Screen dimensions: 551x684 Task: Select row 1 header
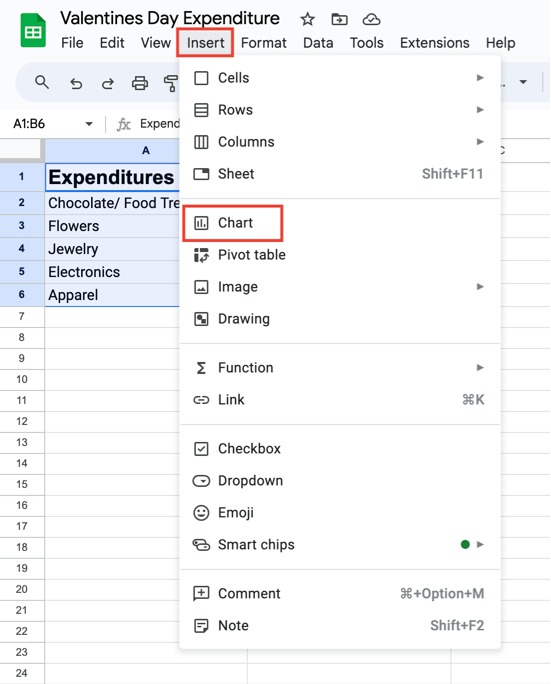tap(22, 177)
